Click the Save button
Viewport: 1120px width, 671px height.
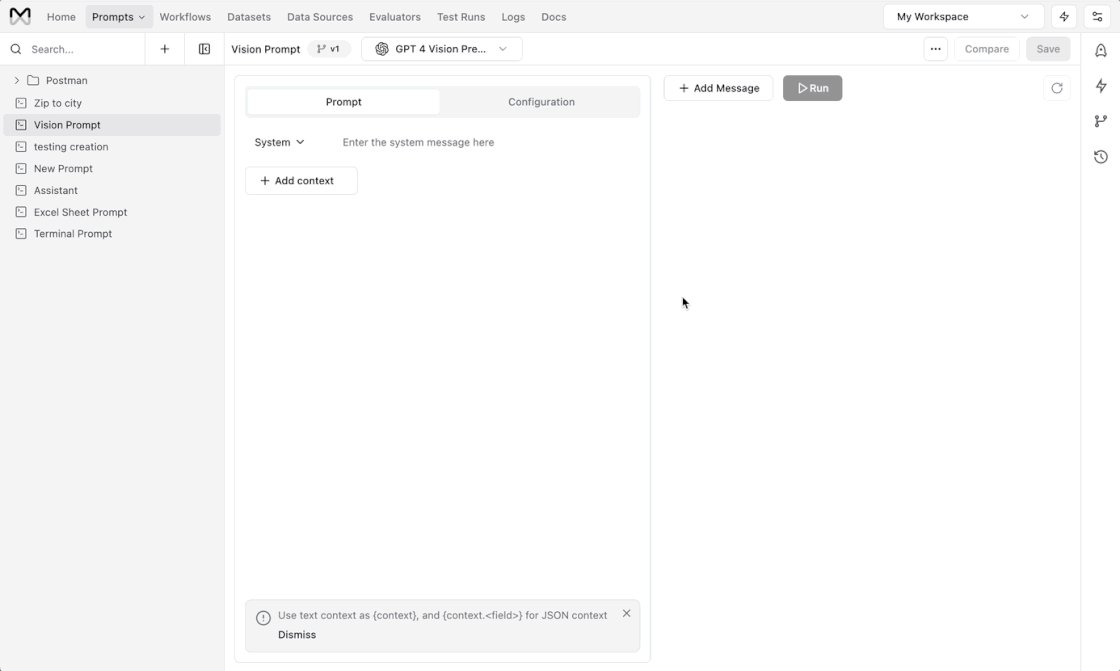pos(1048,49)
